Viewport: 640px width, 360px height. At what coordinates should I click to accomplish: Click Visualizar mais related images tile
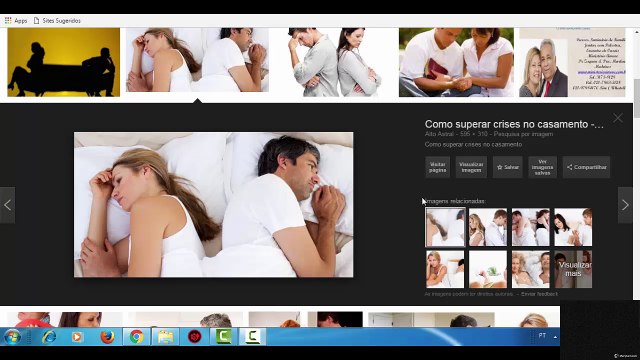pos(573,269)
